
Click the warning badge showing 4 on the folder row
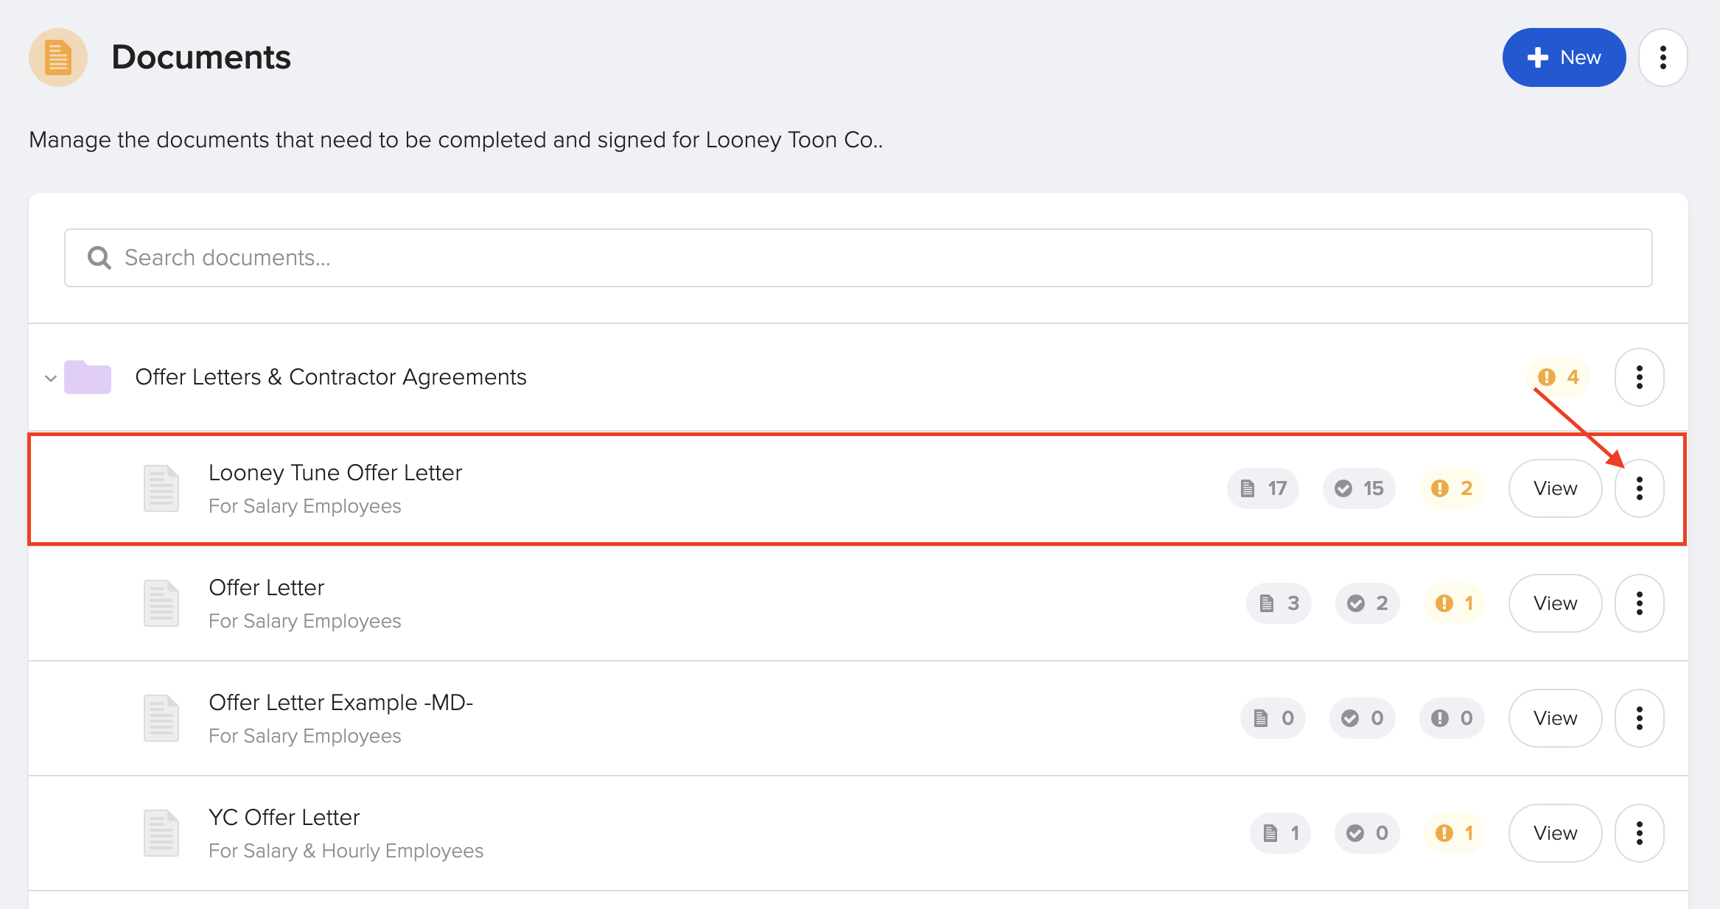click(1556, 377)
